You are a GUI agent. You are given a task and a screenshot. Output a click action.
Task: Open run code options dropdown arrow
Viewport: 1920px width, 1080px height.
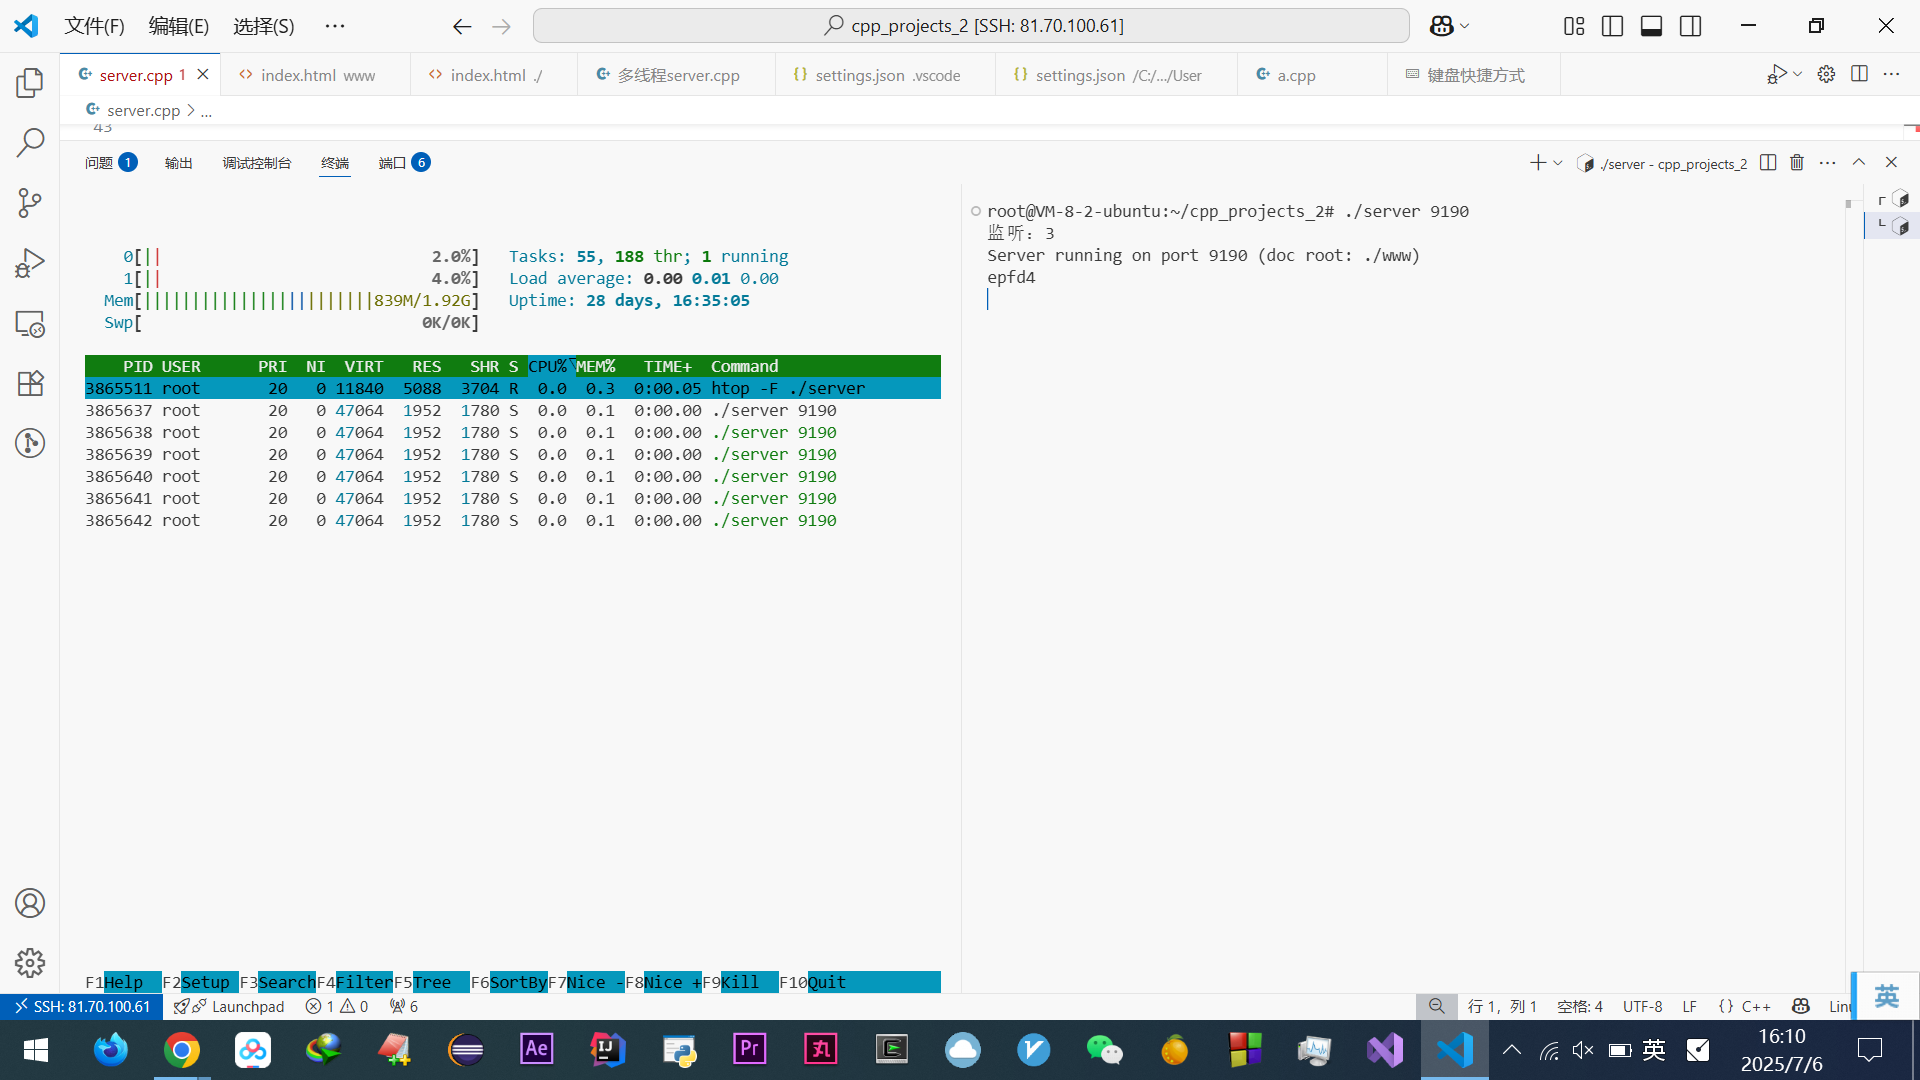pos(1798,74)
